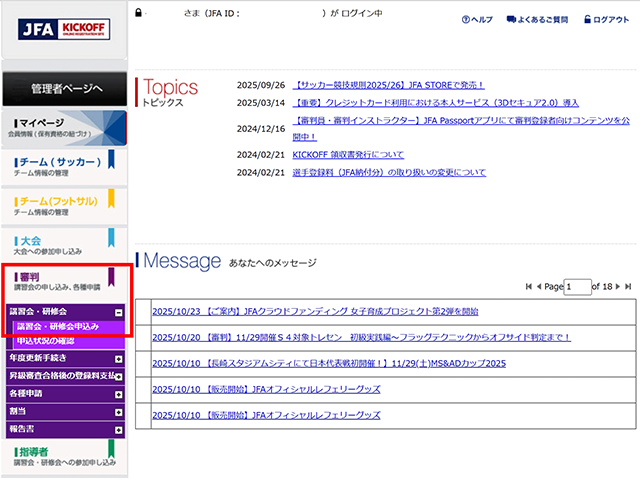
Task: Expand the 割当 menu section
Action: coord(119,410)
